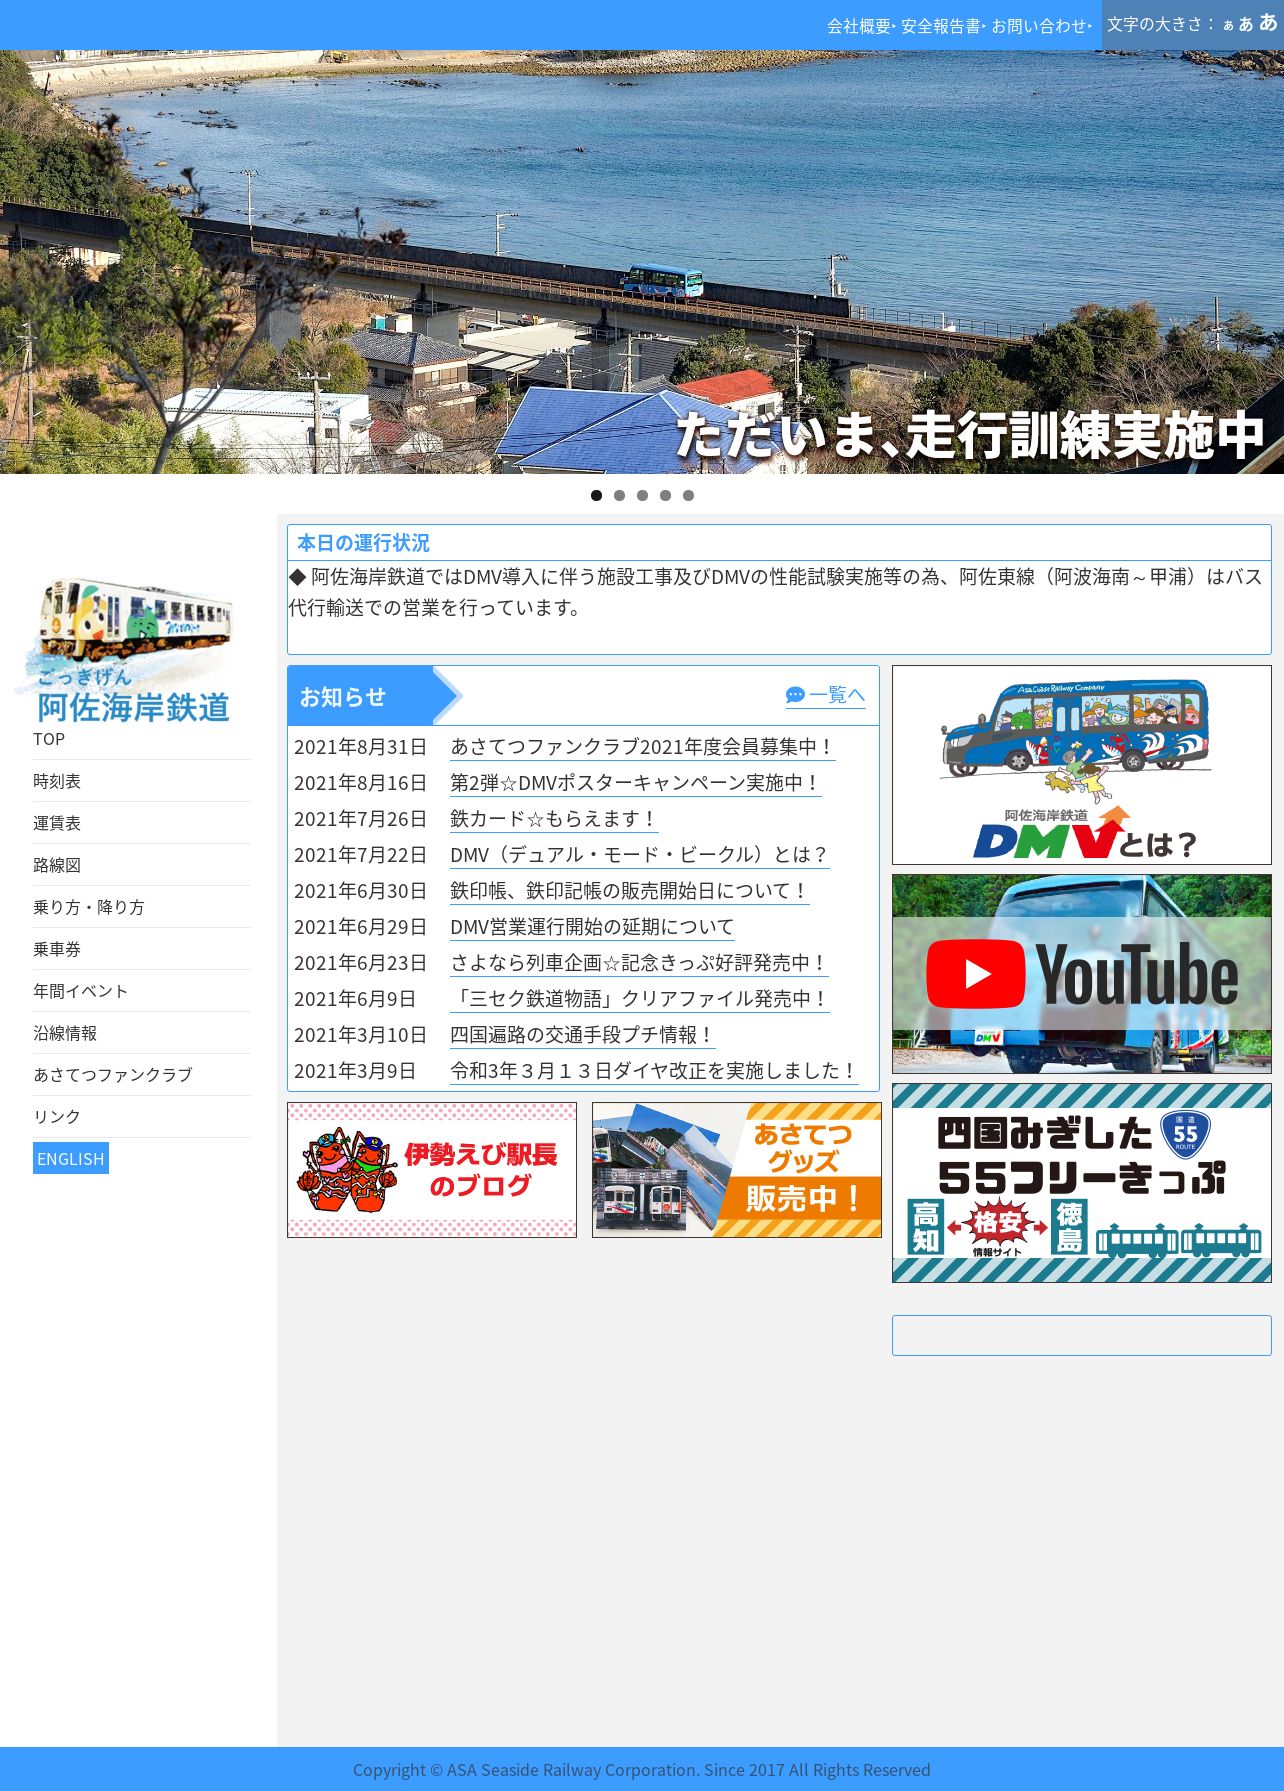
Task: Select the small font size あ
Action: coord(1228,26)
